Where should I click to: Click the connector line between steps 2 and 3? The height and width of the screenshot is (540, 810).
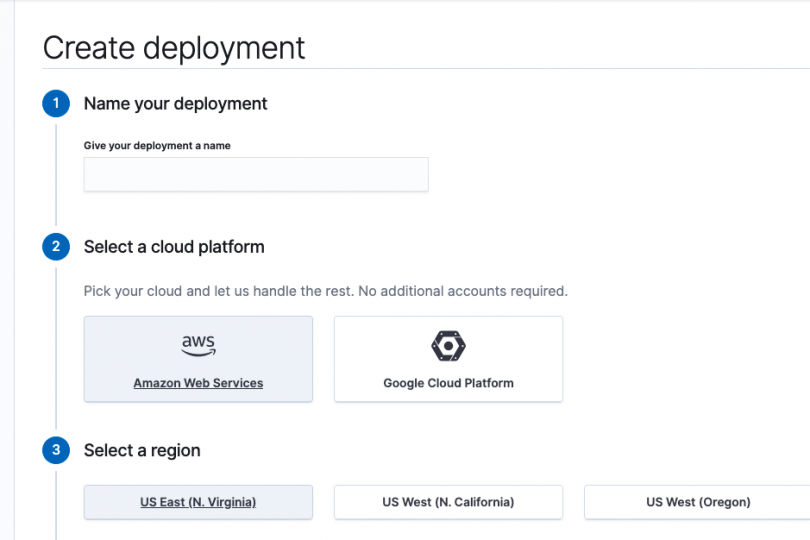(56, 350)
